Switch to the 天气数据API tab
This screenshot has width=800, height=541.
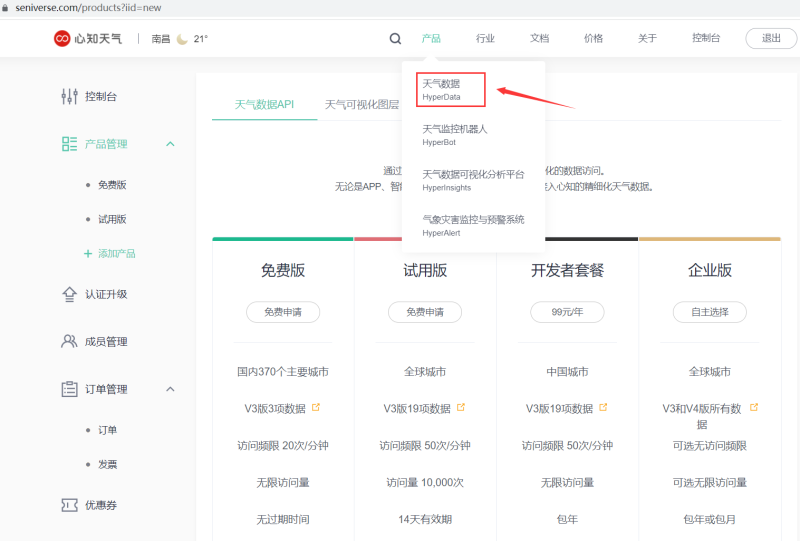264,104
